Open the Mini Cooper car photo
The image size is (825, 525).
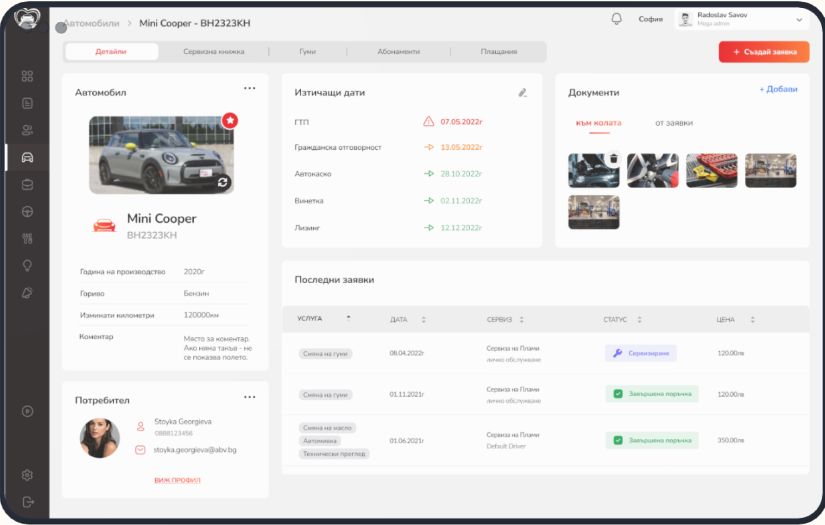coord(161,155)
